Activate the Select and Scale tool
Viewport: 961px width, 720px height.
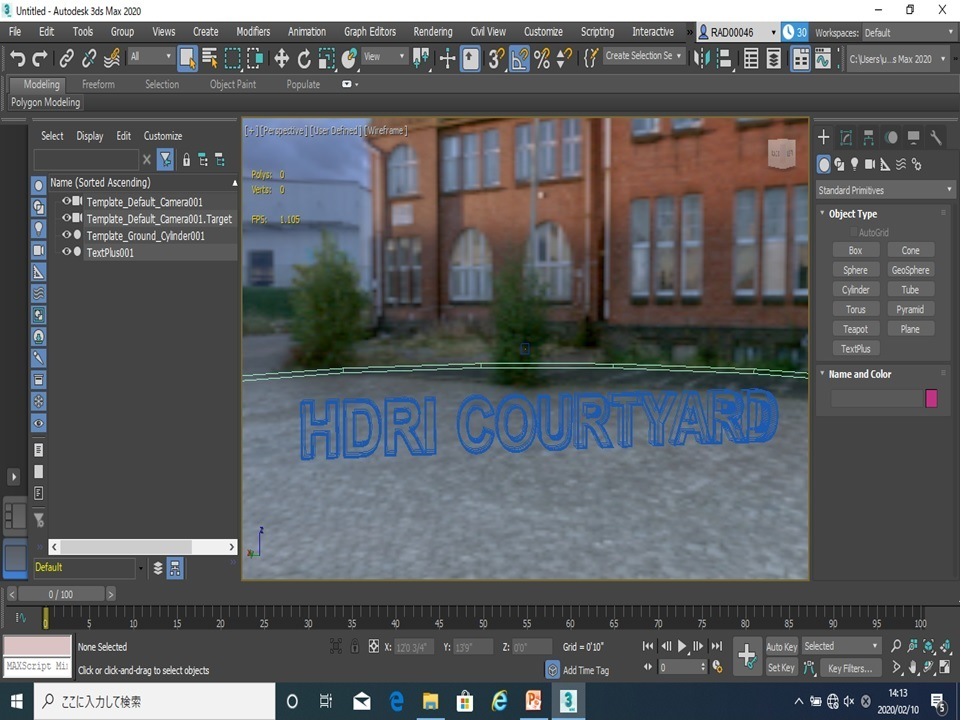click(x=327, y=59)
